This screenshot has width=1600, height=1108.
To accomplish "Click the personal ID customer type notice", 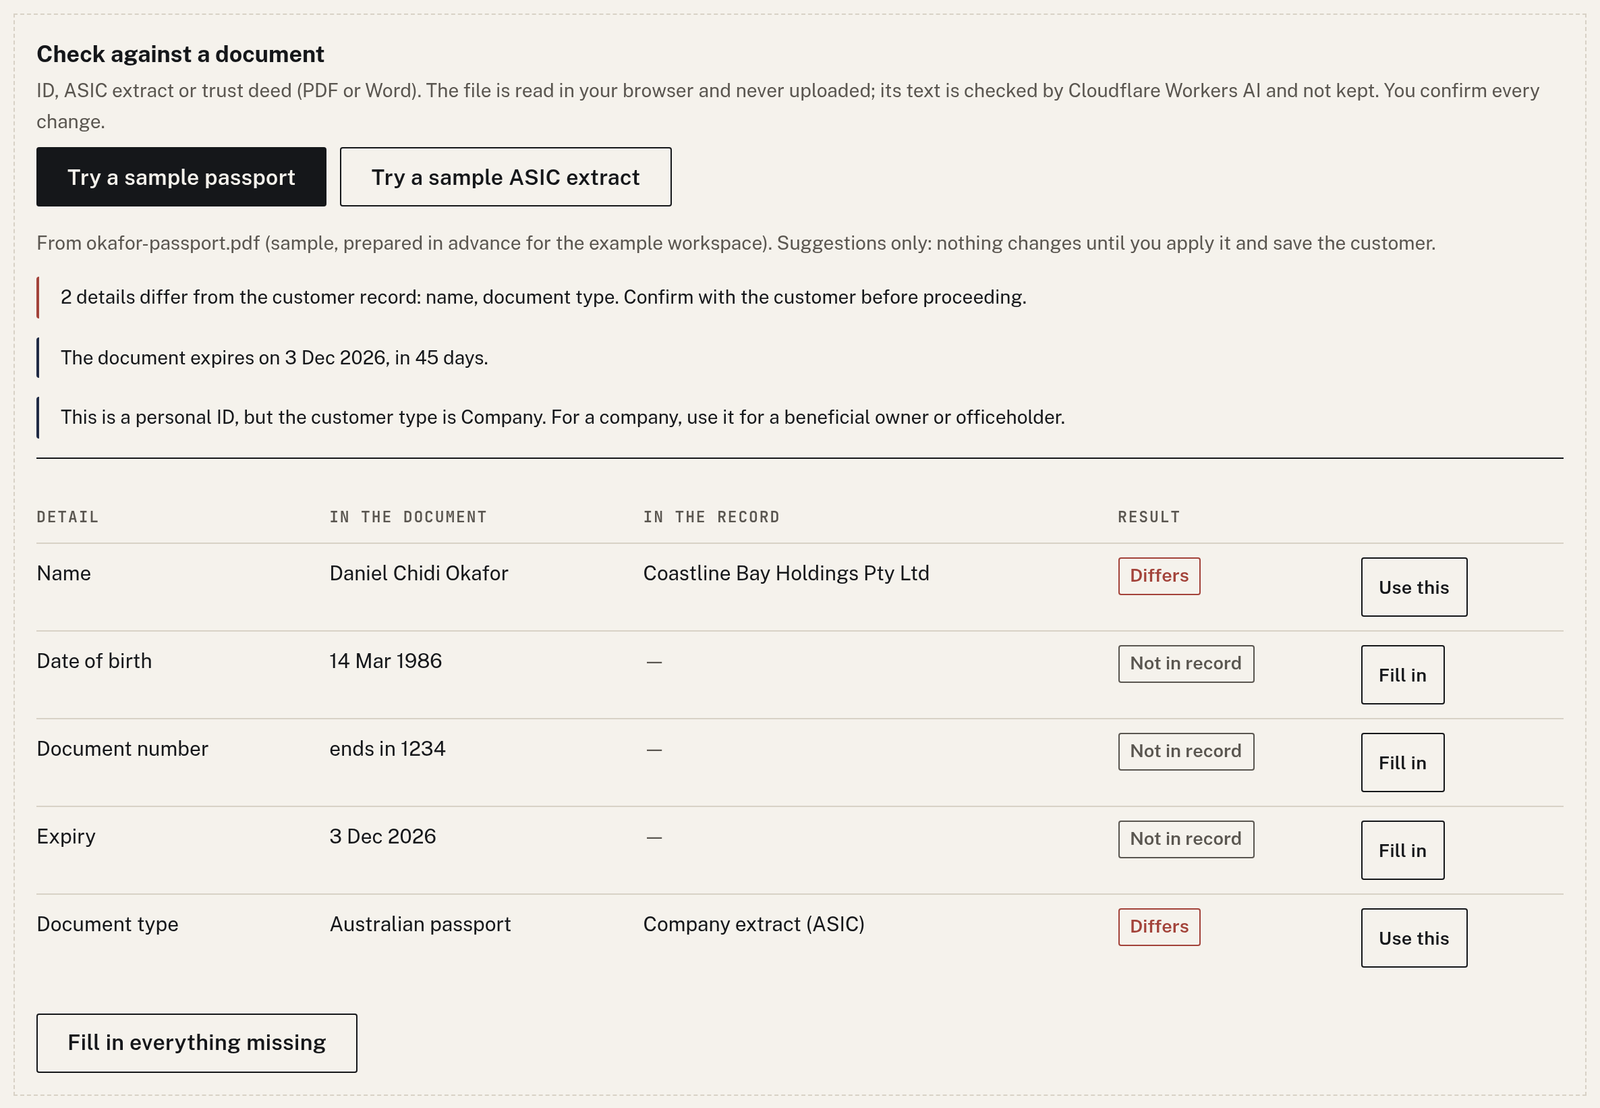I will click(x=563, y=417).
